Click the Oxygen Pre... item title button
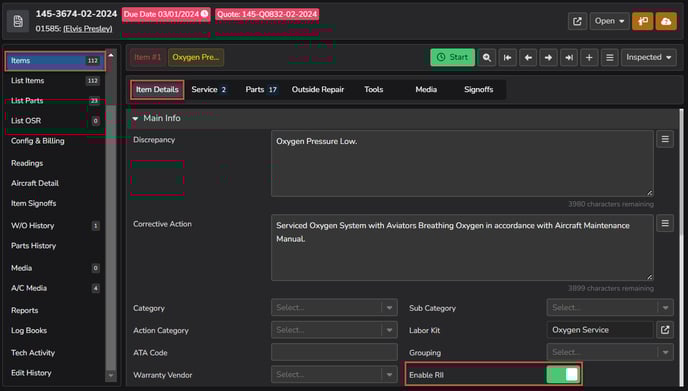Screen dimensions: 688x391 [x=196, y=57]
